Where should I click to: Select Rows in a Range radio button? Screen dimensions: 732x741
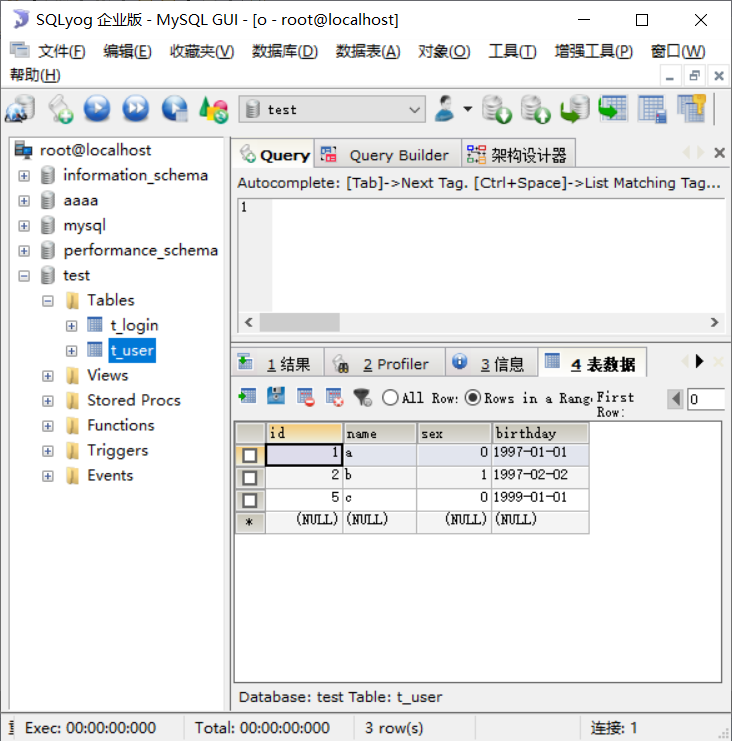point(473,397)
